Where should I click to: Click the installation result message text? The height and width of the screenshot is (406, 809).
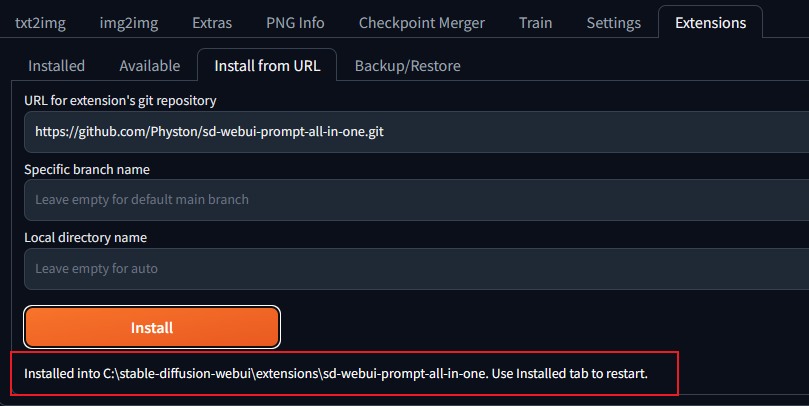click(x=336, y=374)
